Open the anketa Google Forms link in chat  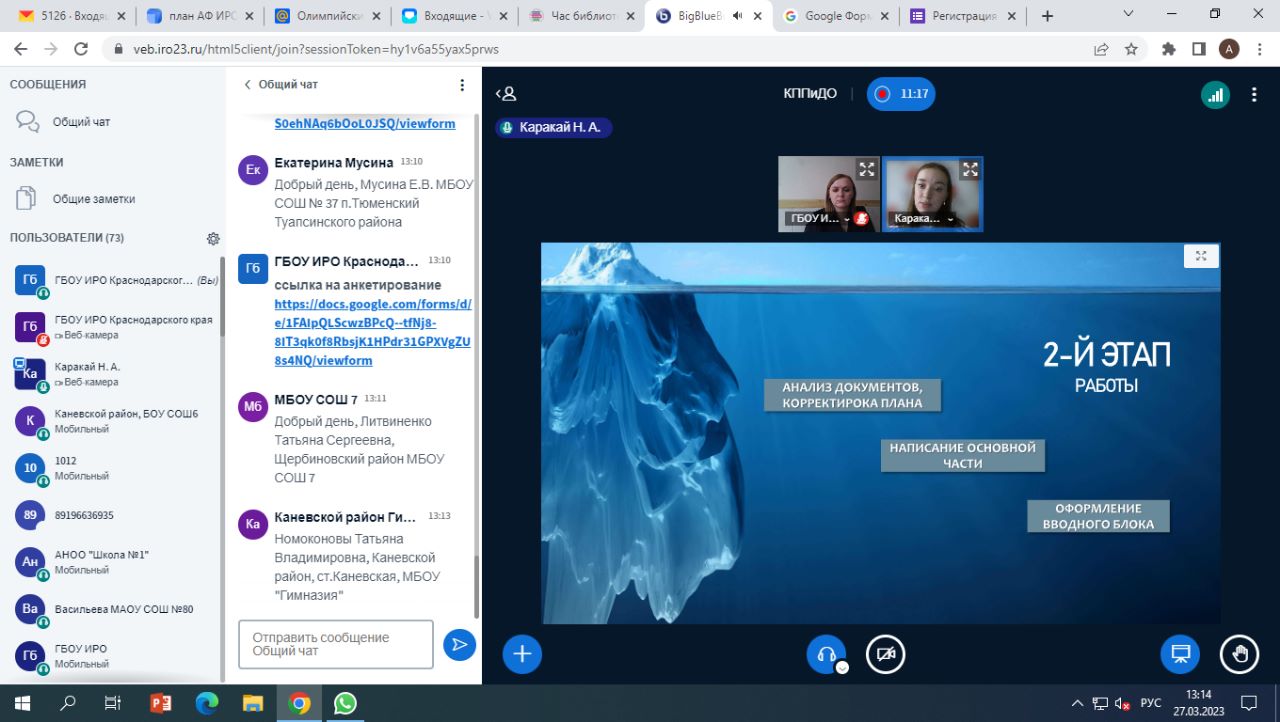(372, 332)
